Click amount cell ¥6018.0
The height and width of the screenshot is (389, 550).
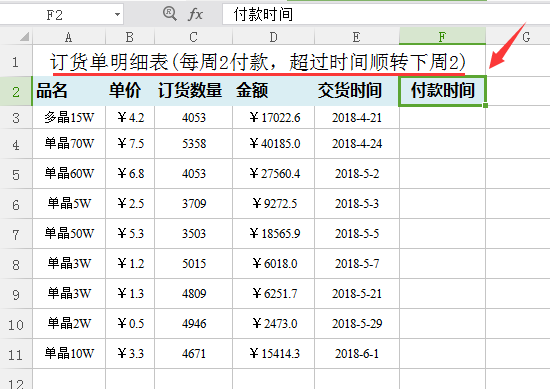[273, 264]
